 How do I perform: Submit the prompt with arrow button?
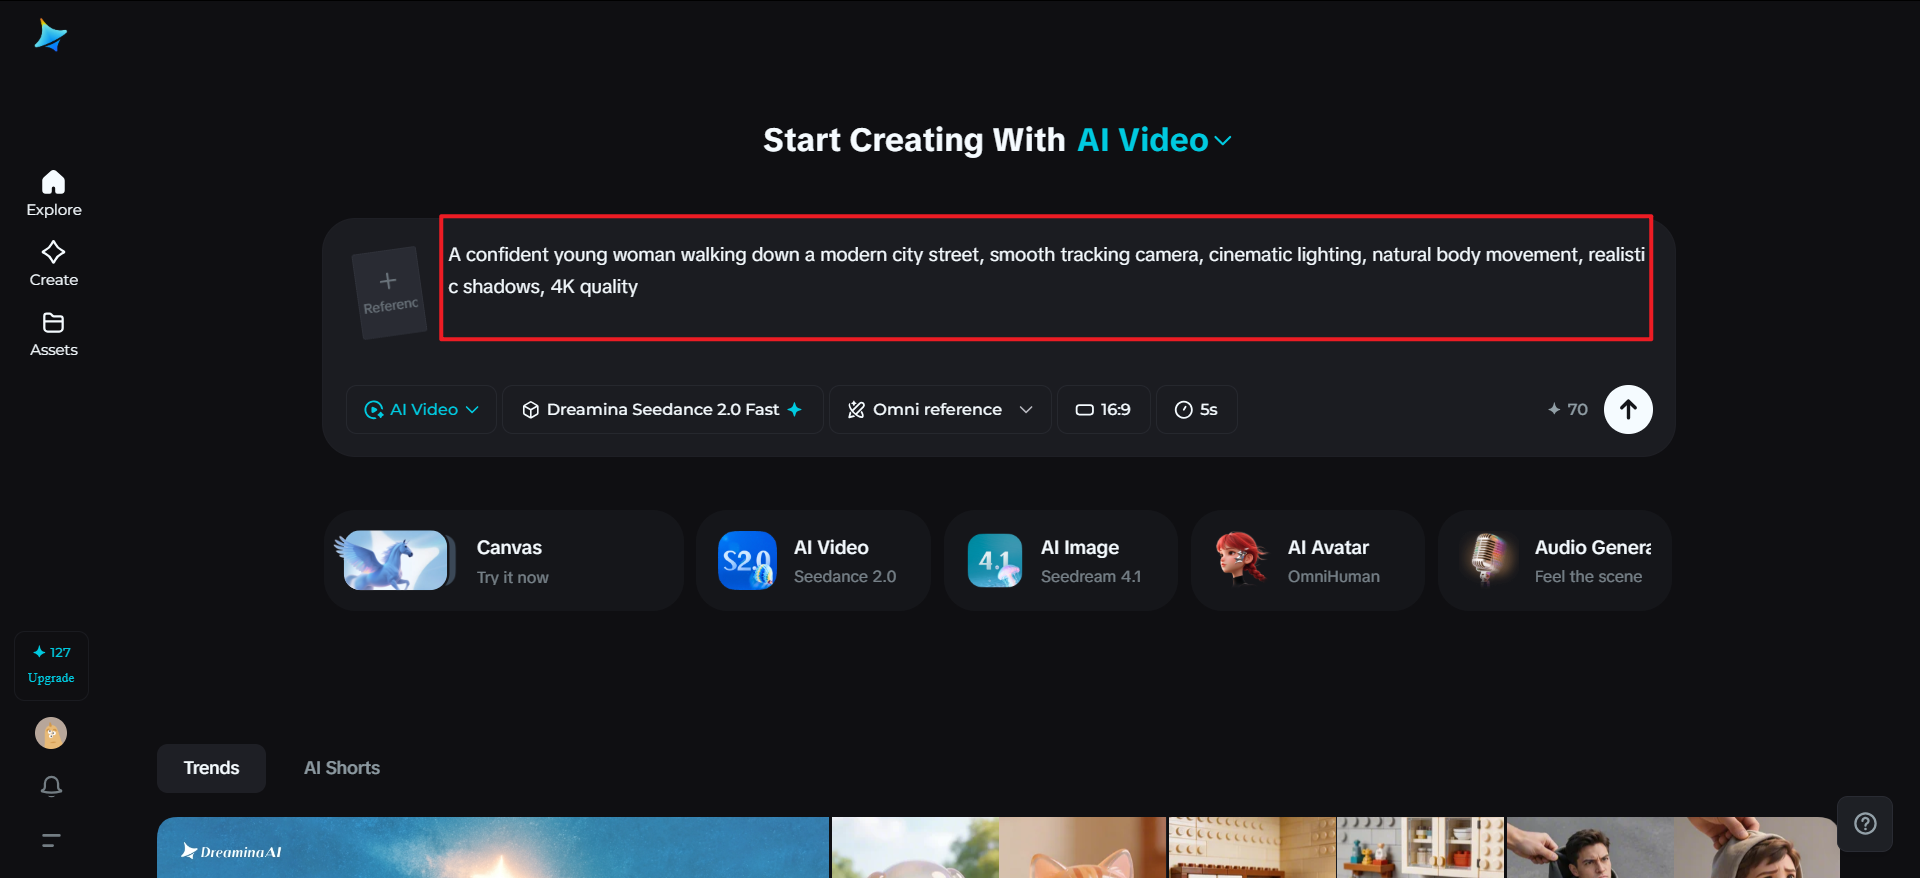pyautogui.click(x=1628, y=409)
